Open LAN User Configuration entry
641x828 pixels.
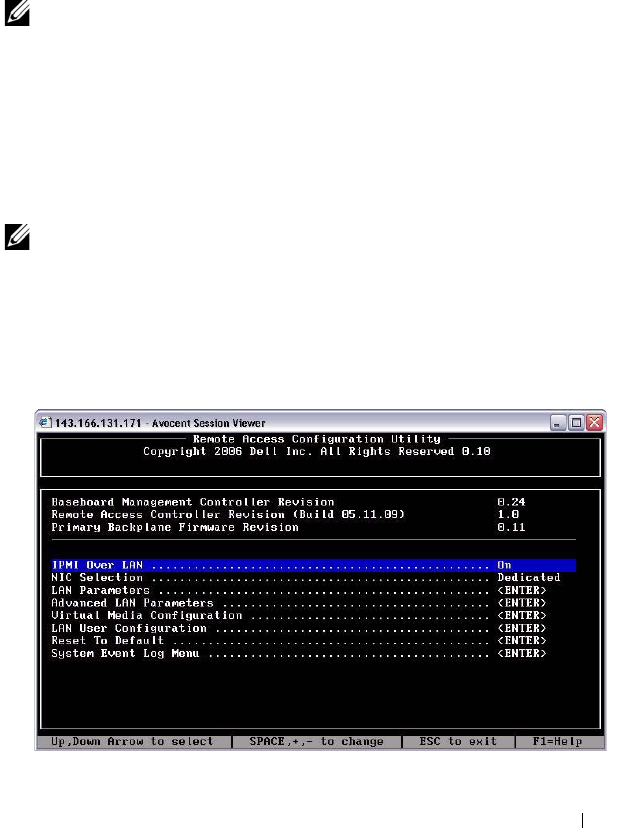click(299, 628)
